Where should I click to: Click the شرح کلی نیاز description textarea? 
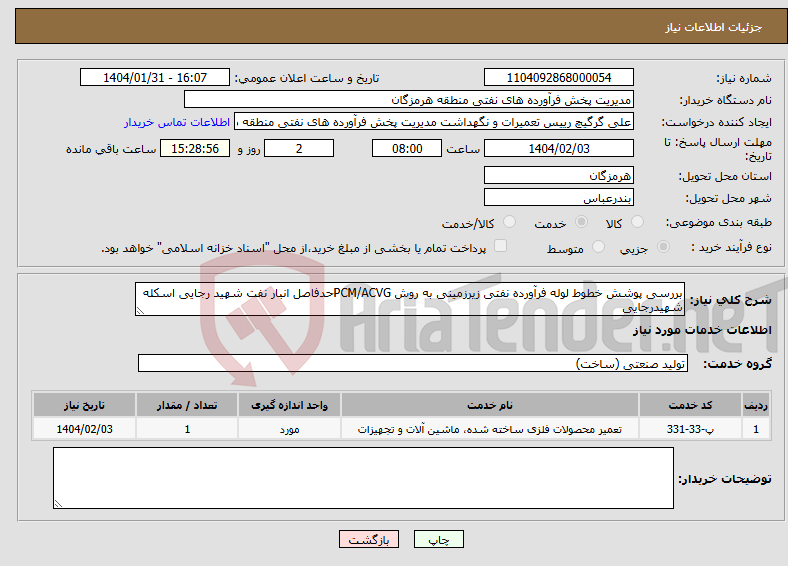[x=410, y=299]
